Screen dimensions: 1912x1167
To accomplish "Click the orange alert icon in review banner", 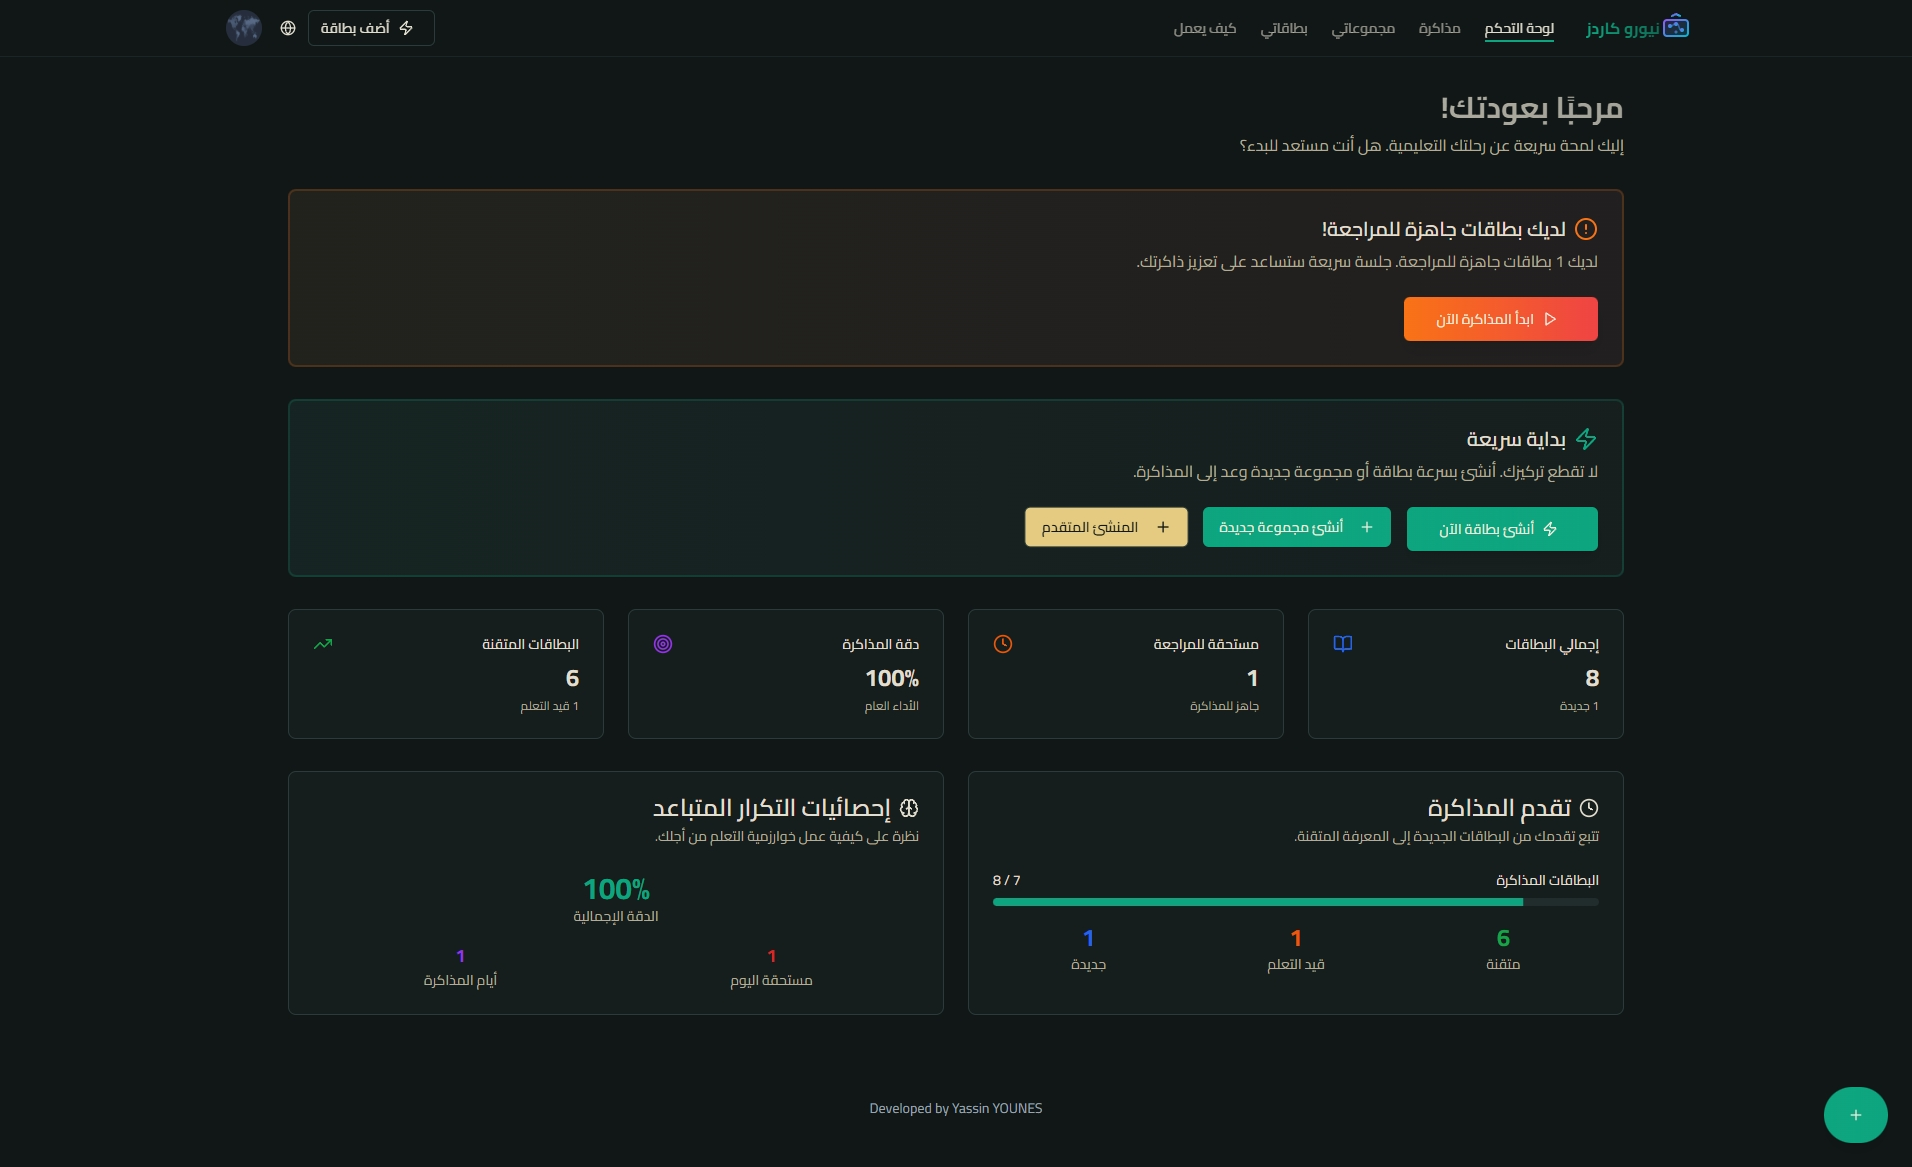I will [1586, 229].
